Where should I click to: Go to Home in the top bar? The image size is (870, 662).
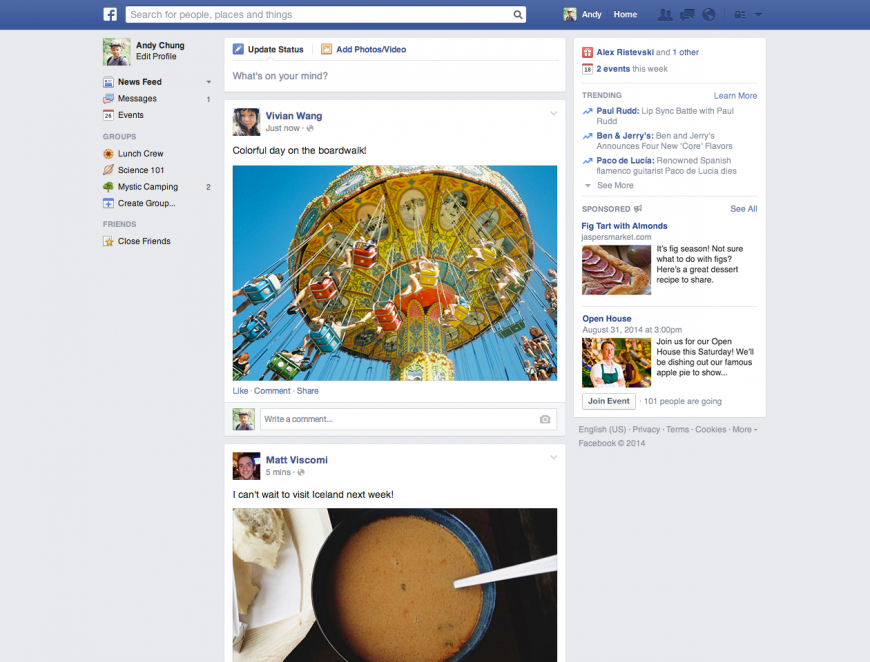click(x=625, y=14)
